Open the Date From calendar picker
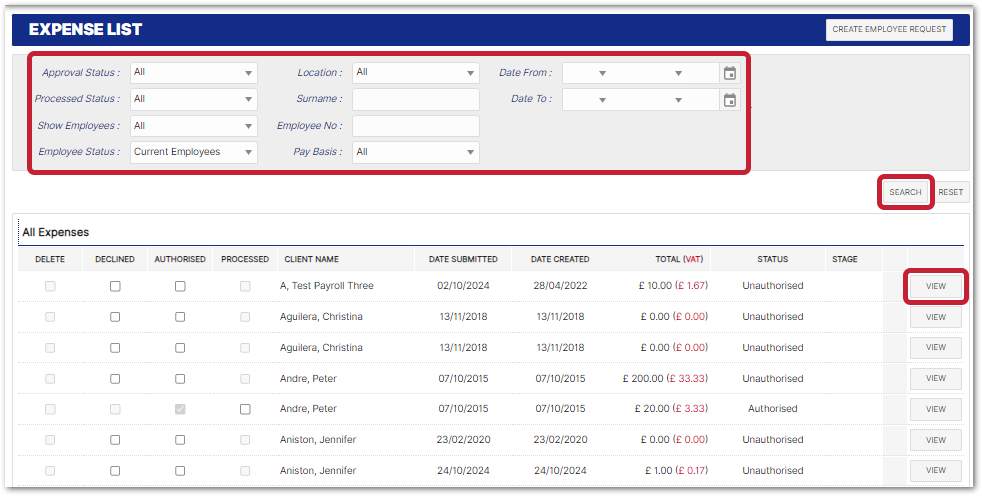The height and width of the screenshot is (496, 982). coord(730,73)
